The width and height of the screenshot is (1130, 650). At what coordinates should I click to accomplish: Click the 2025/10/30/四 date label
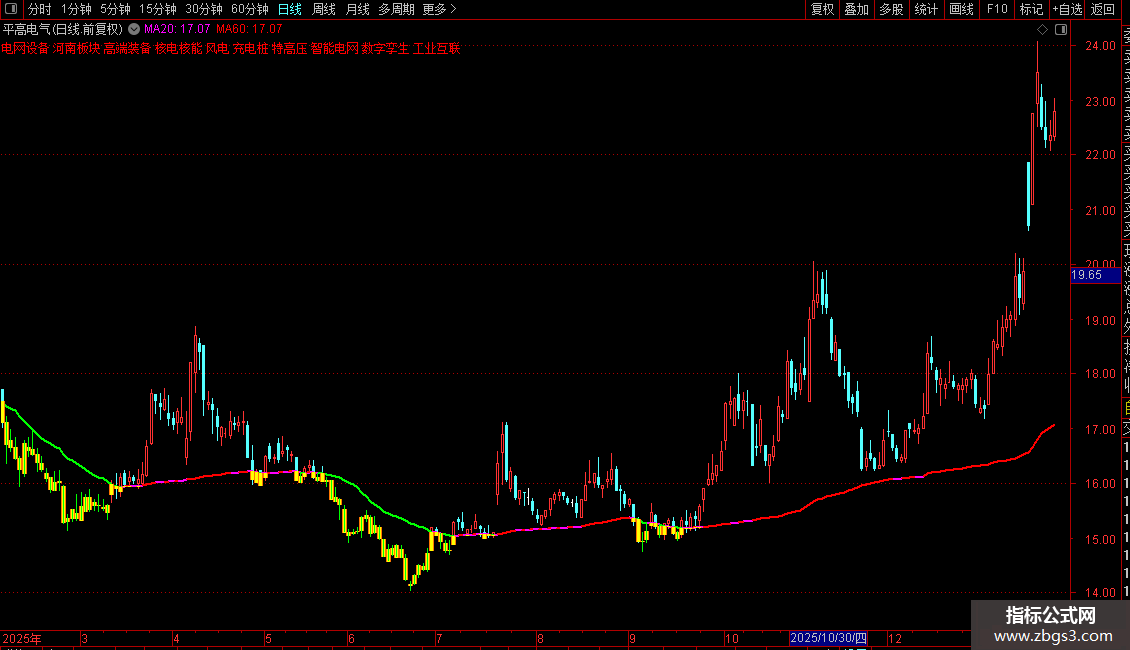click(x=828, y=638)
